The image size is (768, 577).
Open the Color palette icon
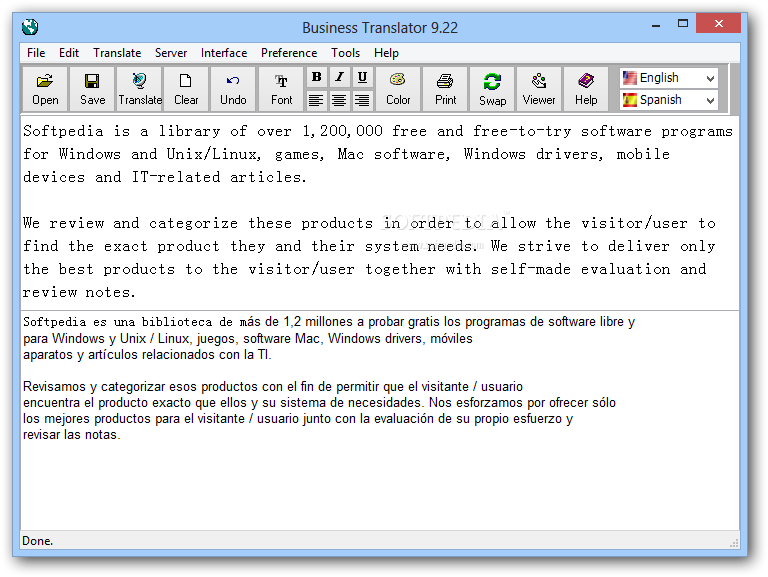pos(398,89)
